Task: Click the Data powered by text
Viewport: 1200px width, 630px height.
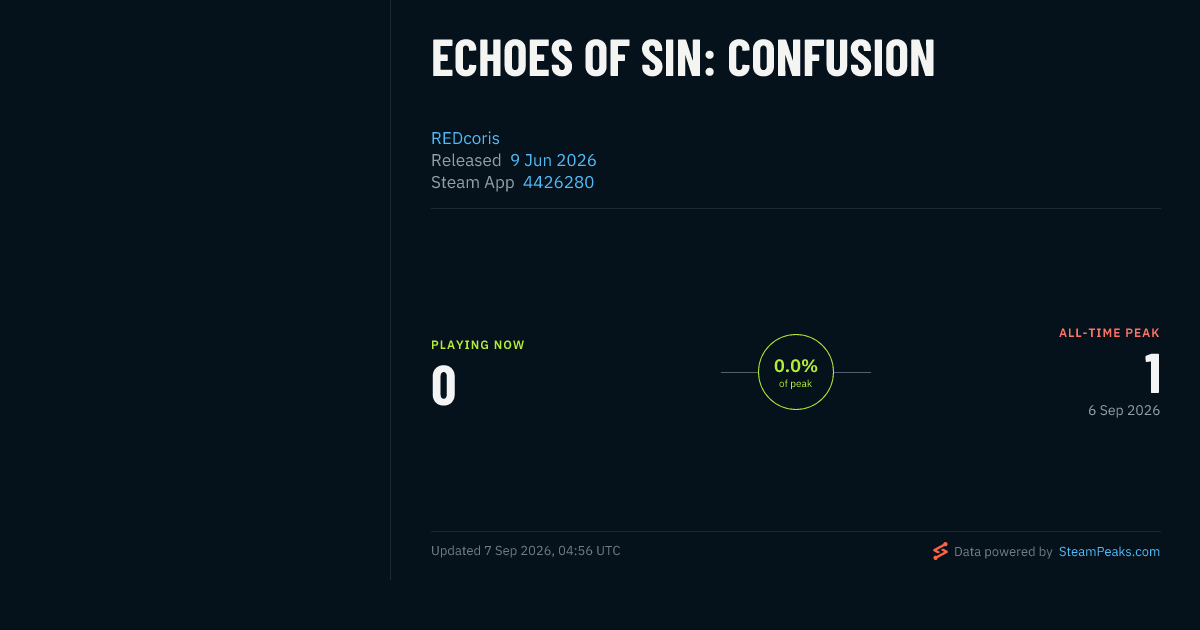Action: tap(1003, 551)
